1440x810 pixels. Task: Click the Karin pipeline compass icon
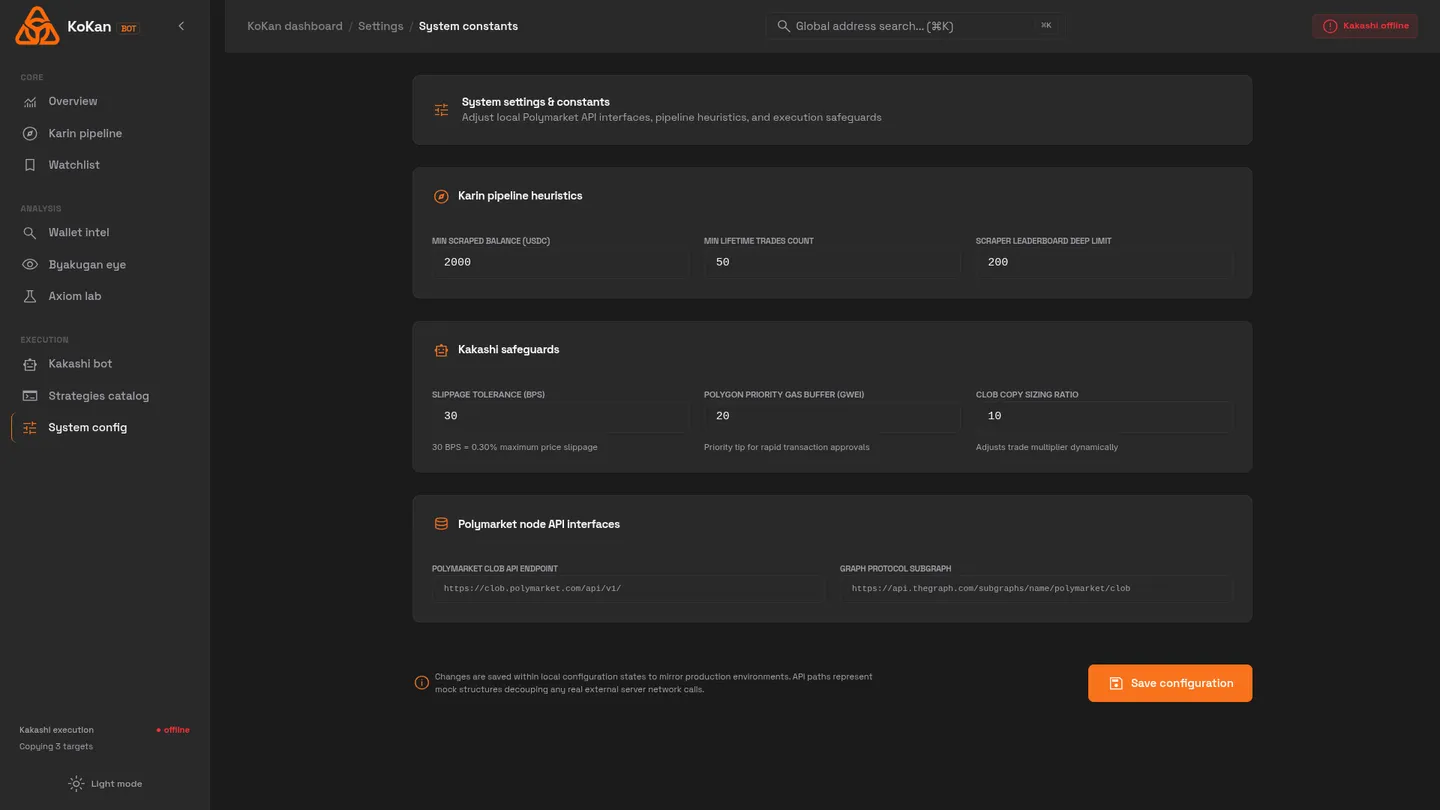point(30,133)
